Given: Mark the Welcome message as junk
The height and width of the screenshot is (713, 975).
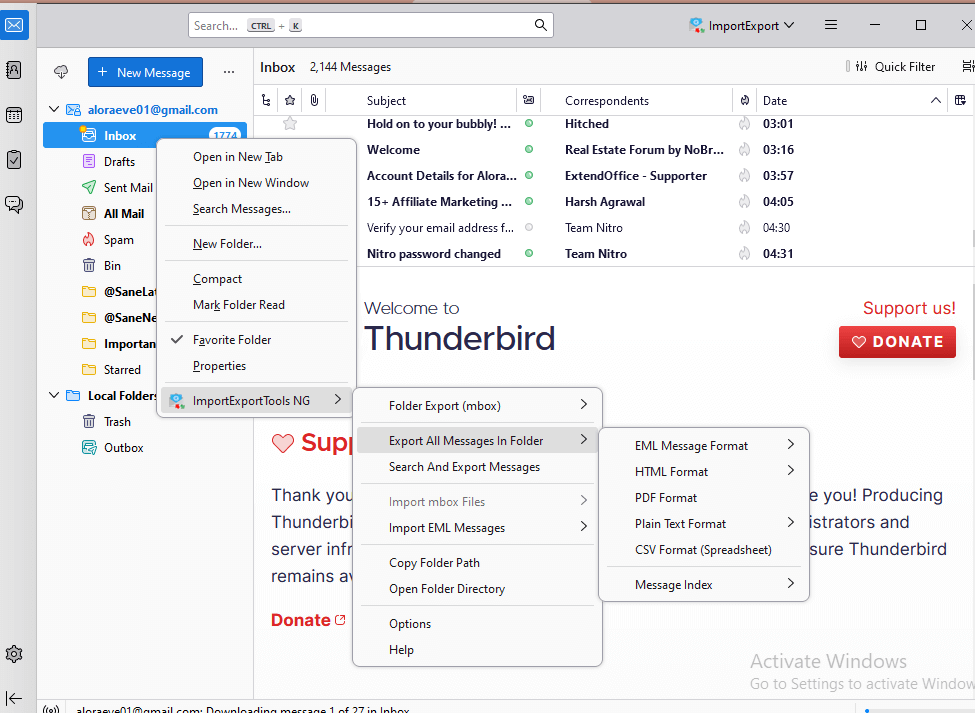Looking at the screenshot, I should (744, 150).
